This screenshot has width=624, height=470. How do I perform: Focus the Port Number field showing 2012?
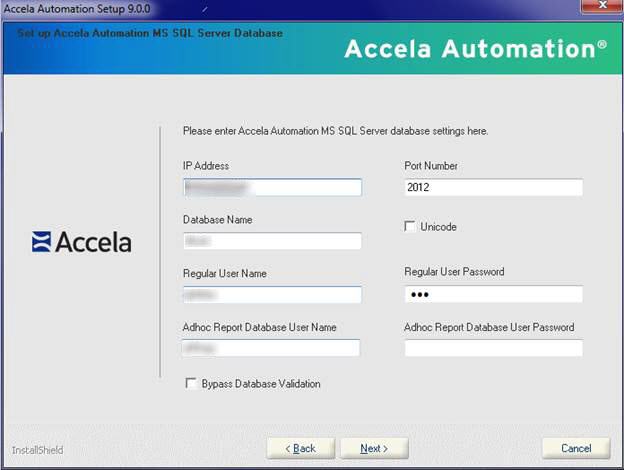click(493, 187)
